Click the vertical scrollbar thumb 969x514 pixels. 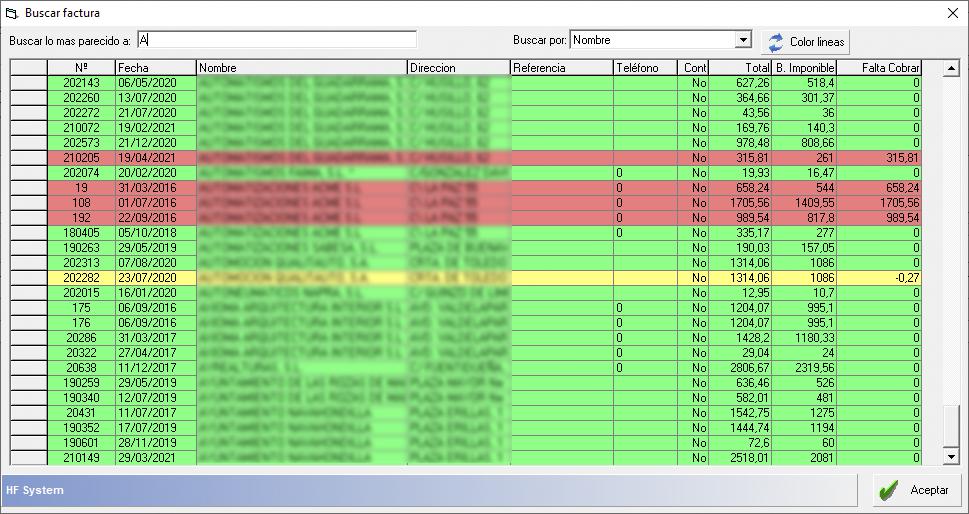tap(950, 427)
